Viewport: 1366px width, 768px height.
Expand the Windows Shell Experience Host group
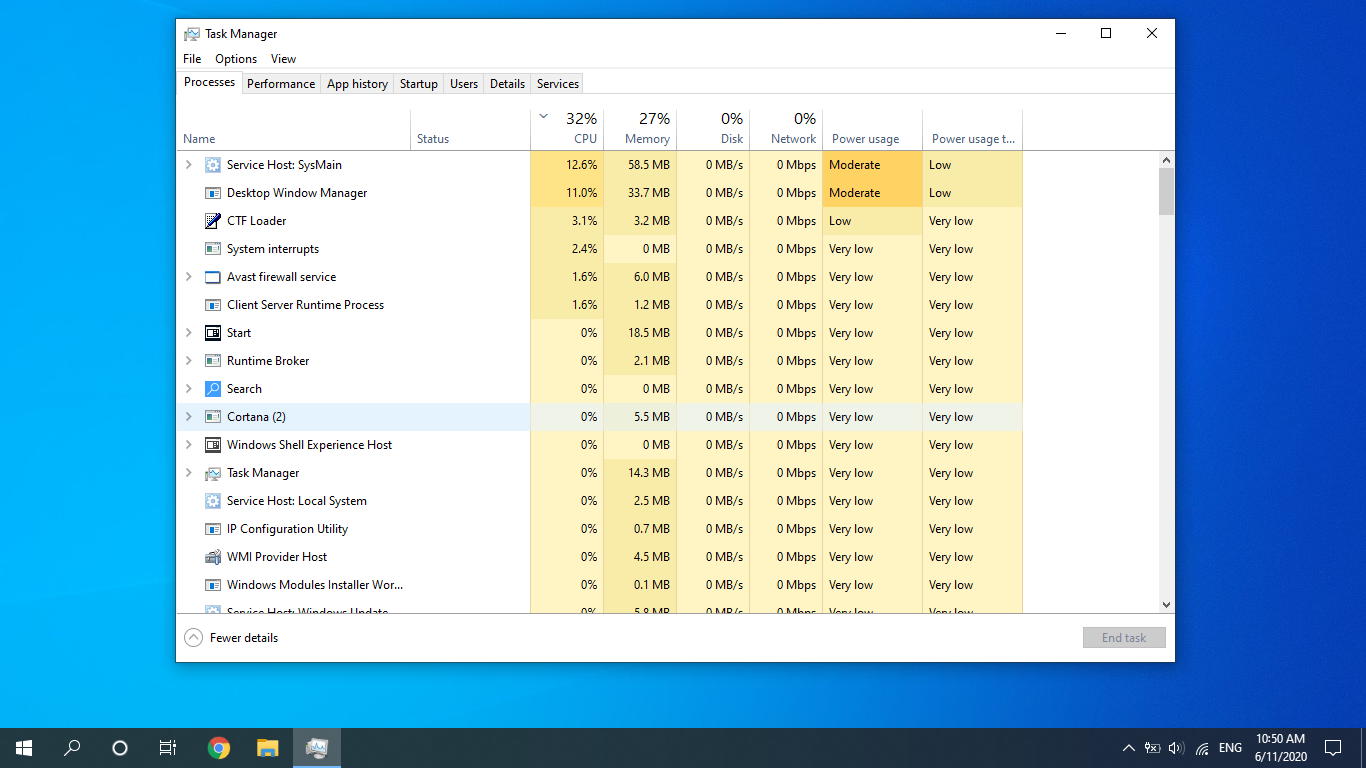pos(189,445)
